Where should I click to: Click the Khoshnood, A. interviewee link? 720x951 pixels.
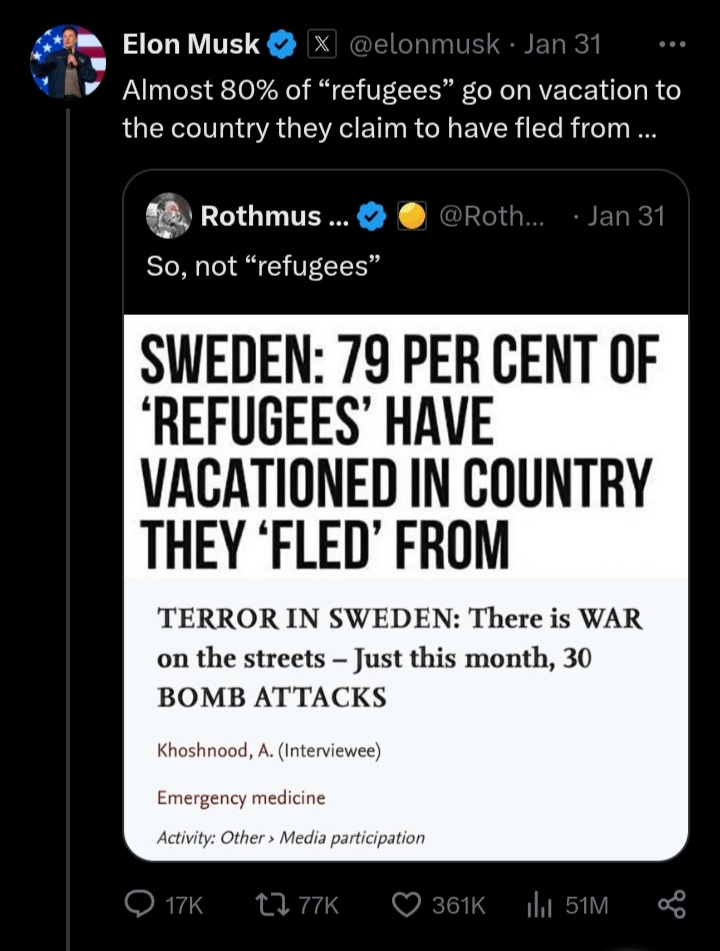click(268, 751)
